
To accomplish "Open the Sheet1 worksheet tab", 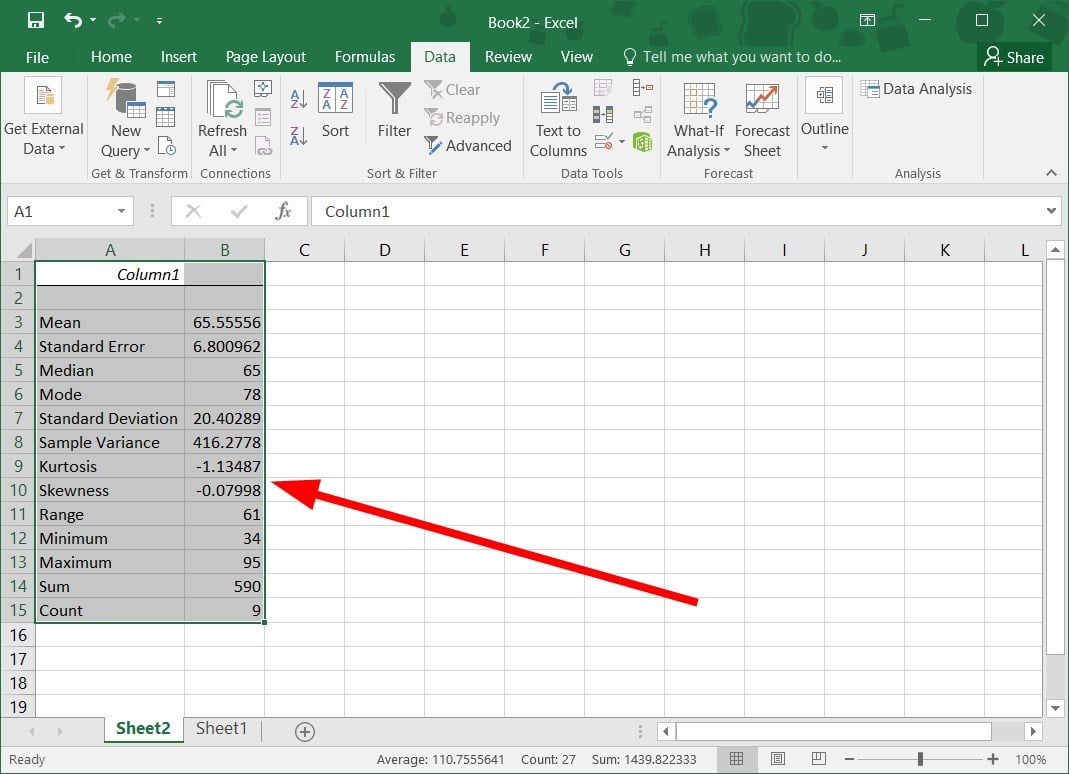I will [221, 729].
